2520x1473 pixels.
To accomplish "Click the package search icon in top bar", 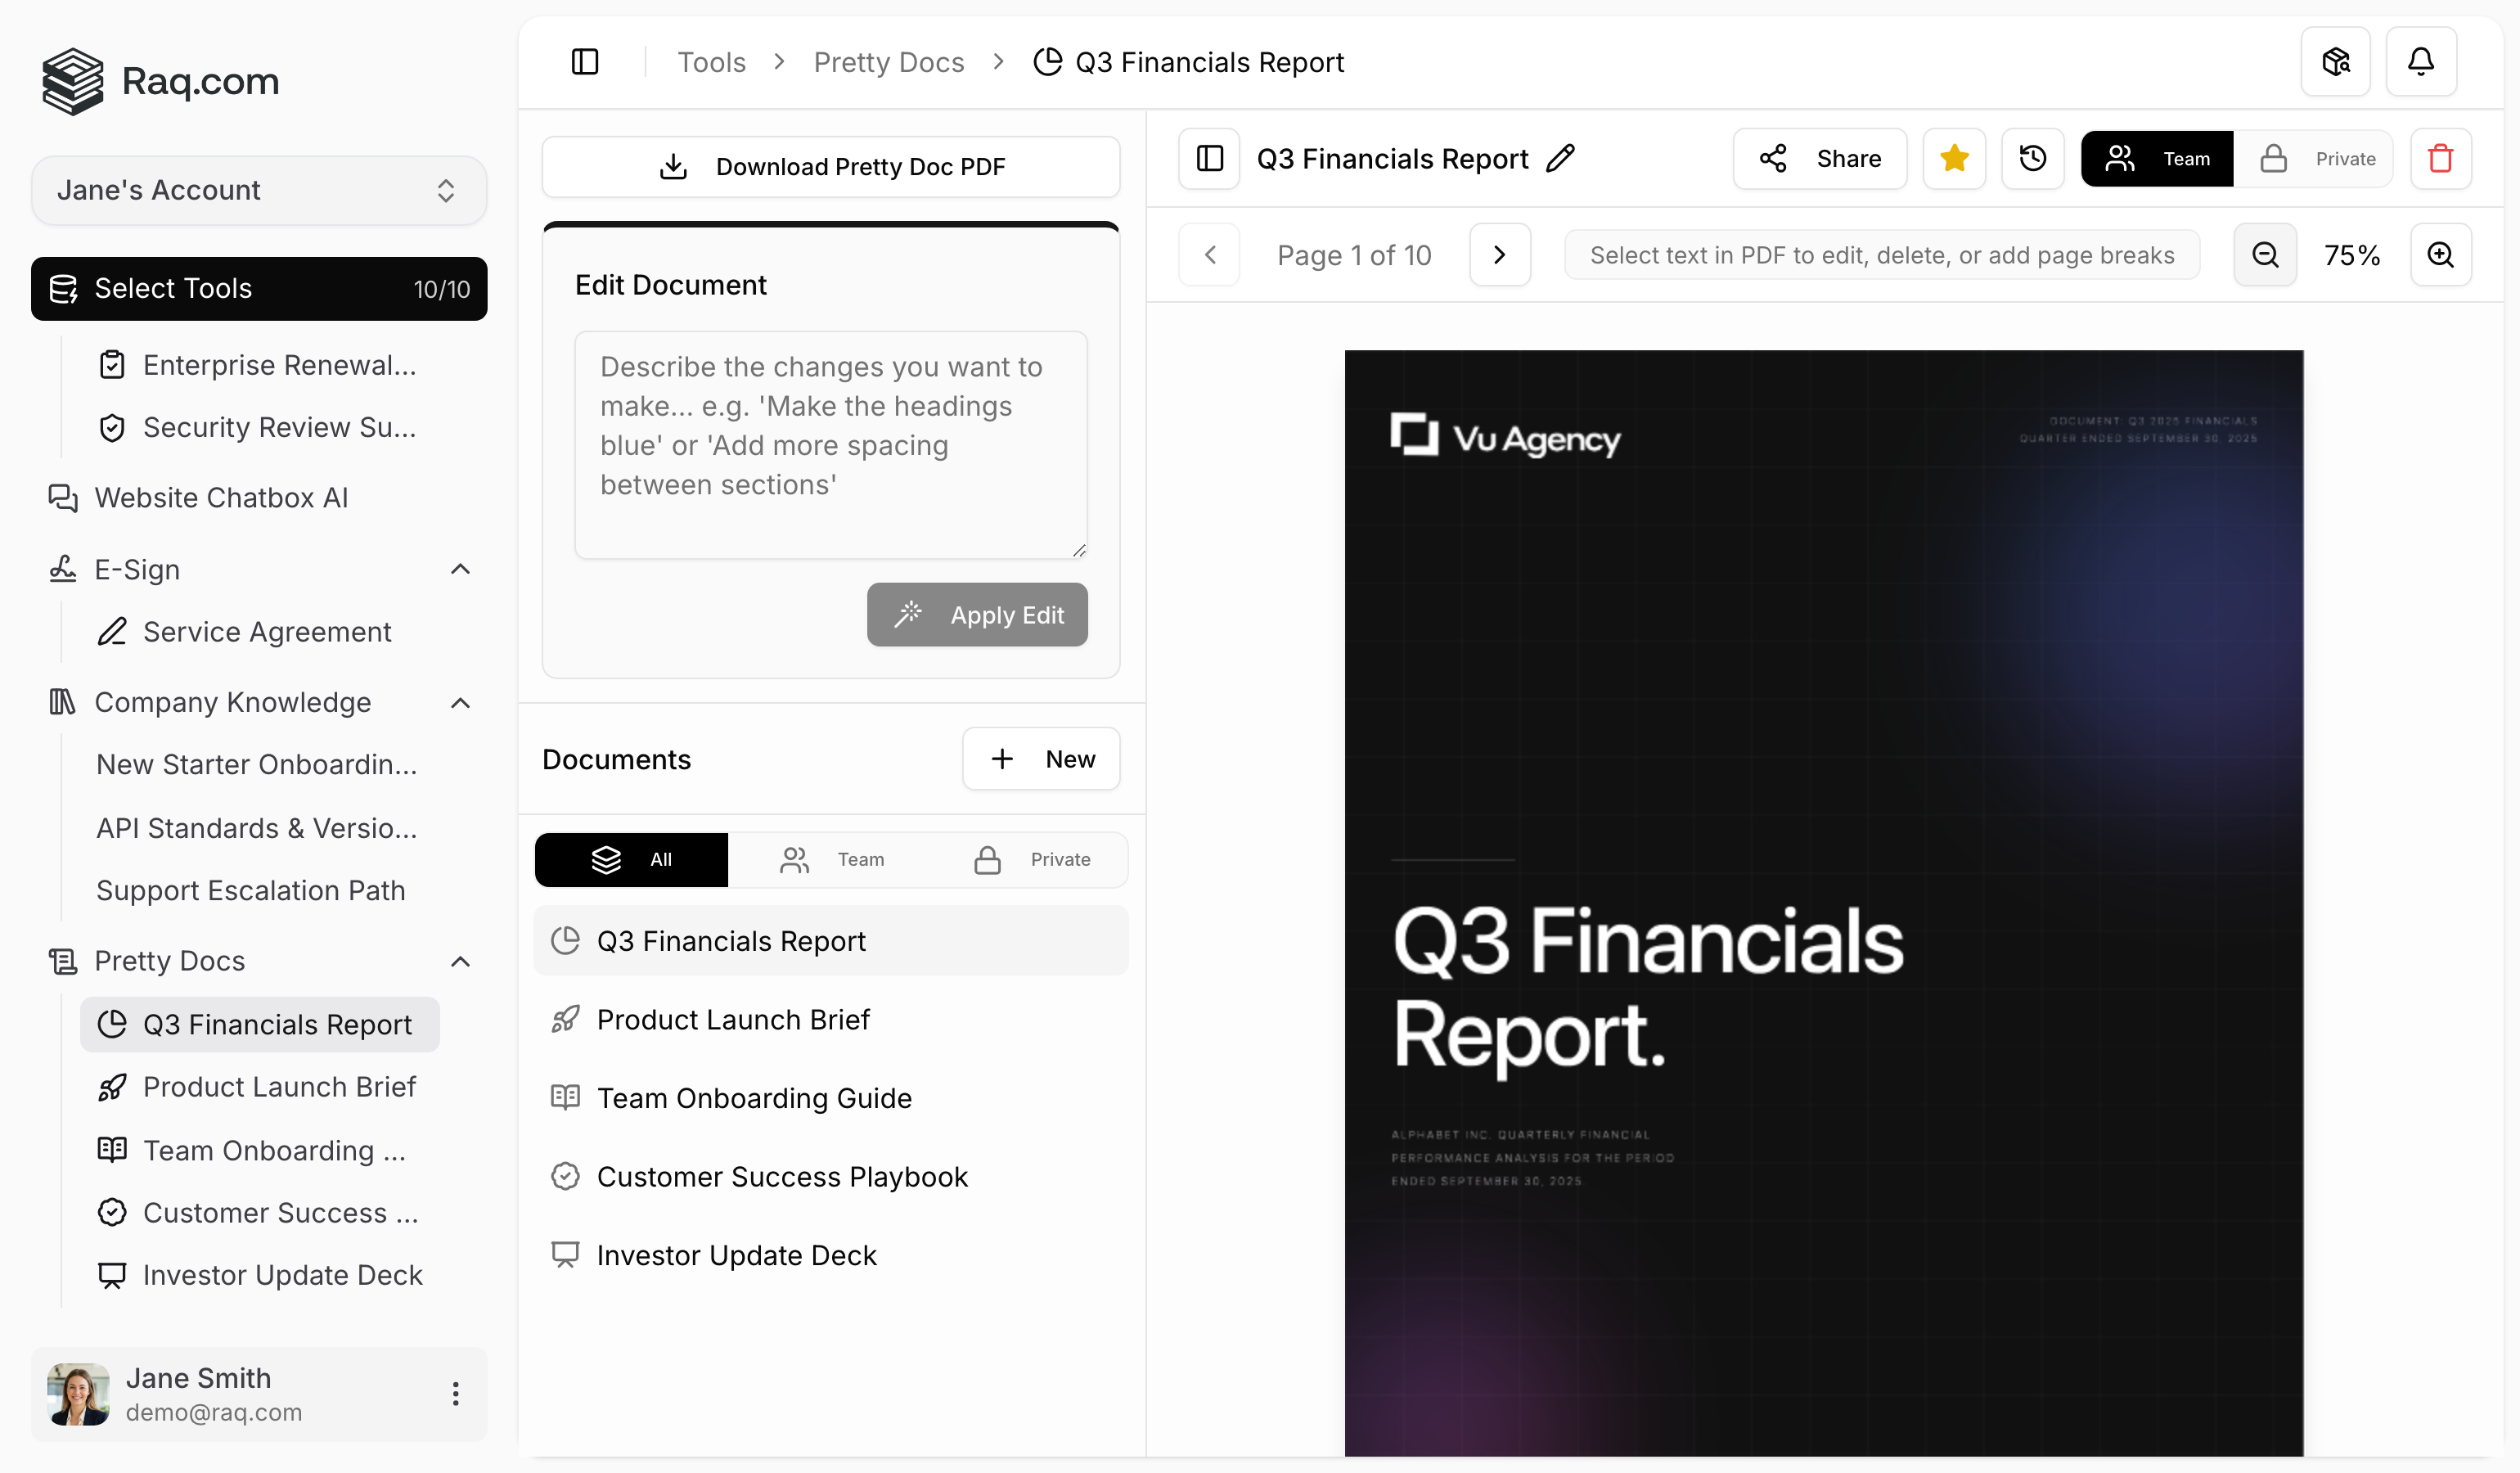I will click(x=2335, y=62).
